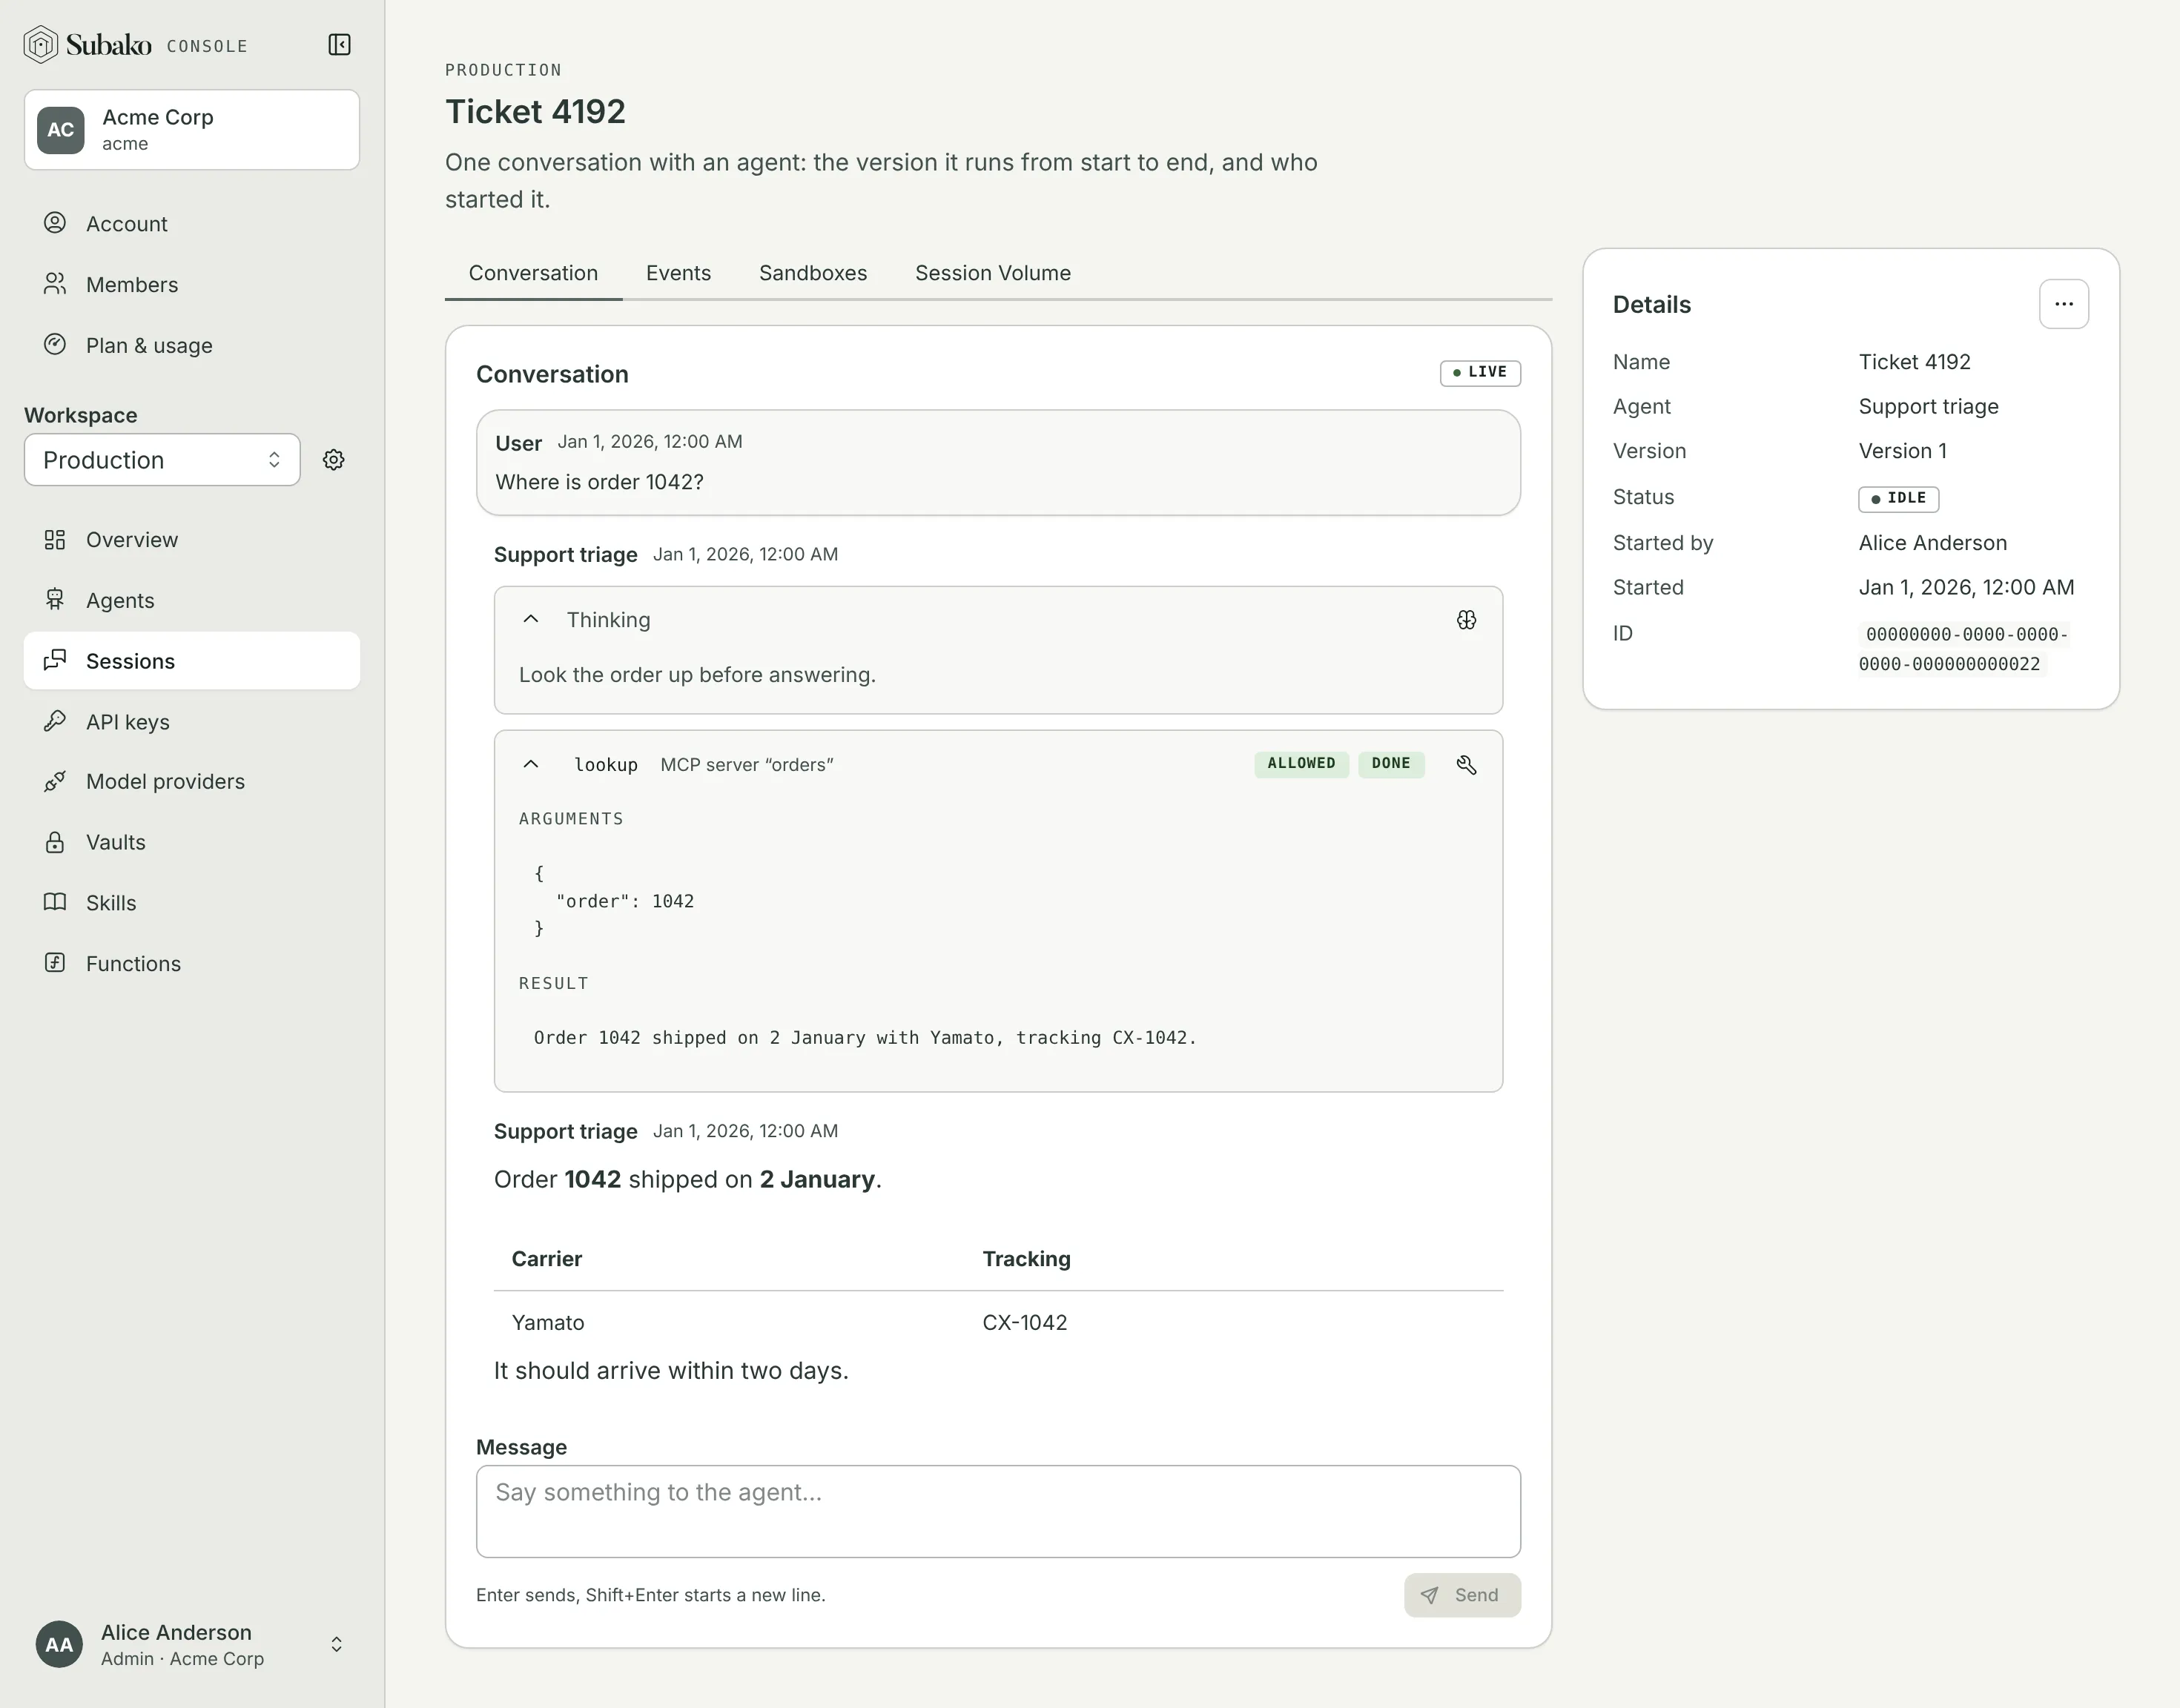
Task: Click the AC organization avatar
Action: coord(61,130)
